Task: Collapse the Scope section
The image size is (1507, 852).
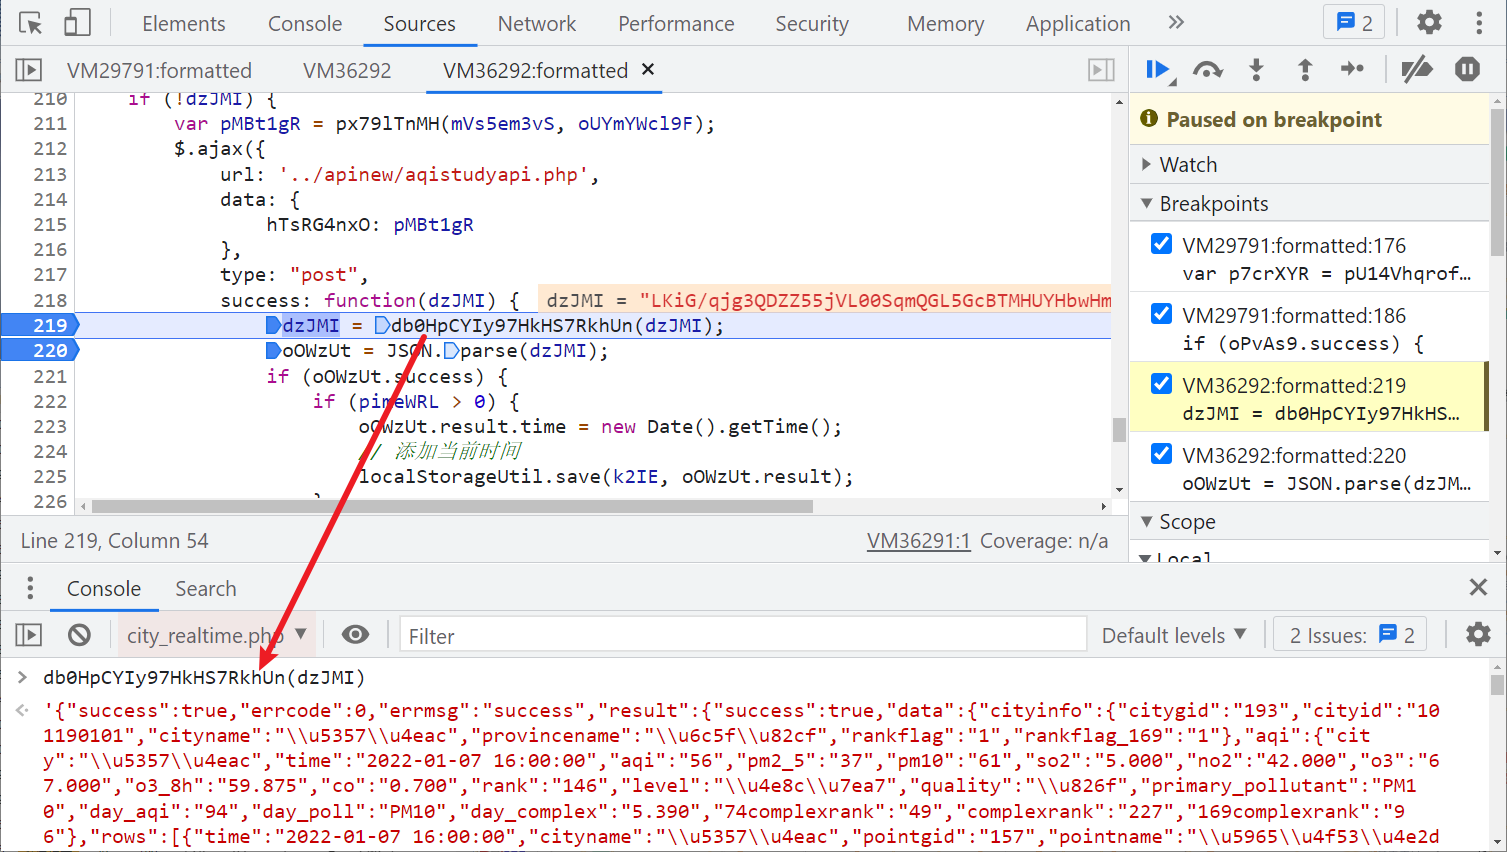Action: pyautogui.click(x=1310, y=521)
